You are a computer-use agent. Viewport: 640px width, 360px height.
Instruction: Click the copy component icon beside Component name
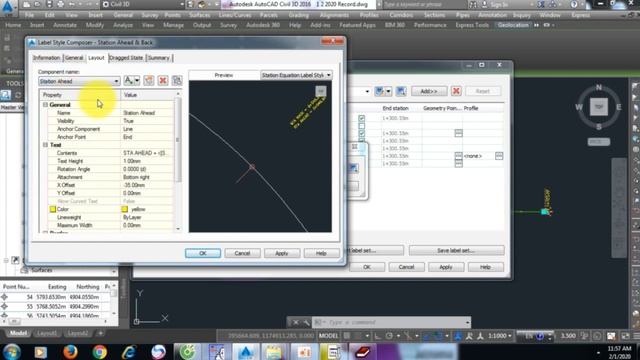click(x=149, y=80)
